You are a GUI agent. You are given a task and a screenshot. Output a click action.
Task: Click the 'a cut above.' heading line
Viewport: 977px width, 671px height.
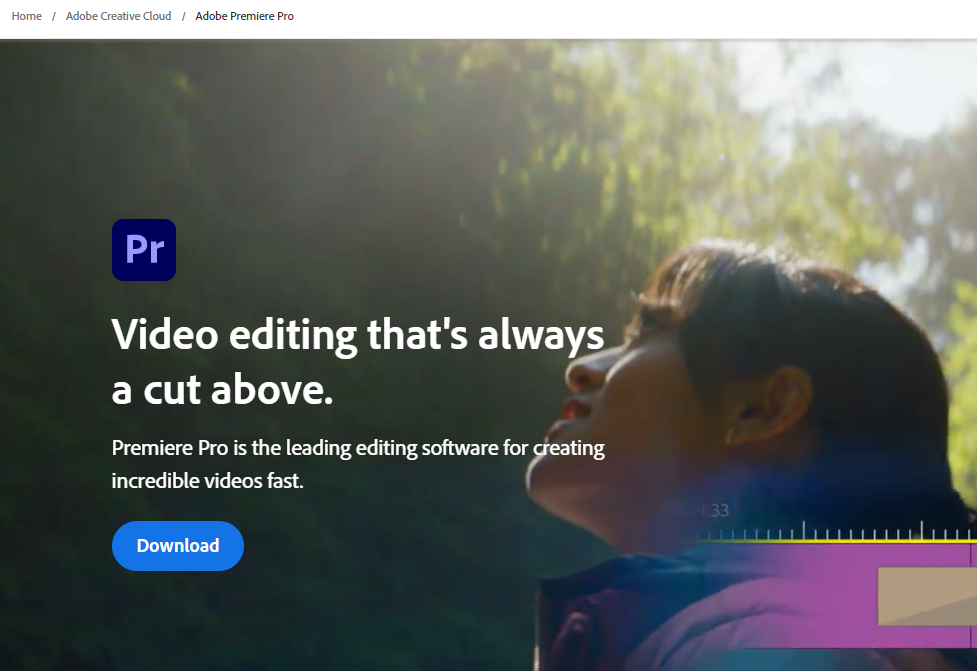(x=222, y=390)
